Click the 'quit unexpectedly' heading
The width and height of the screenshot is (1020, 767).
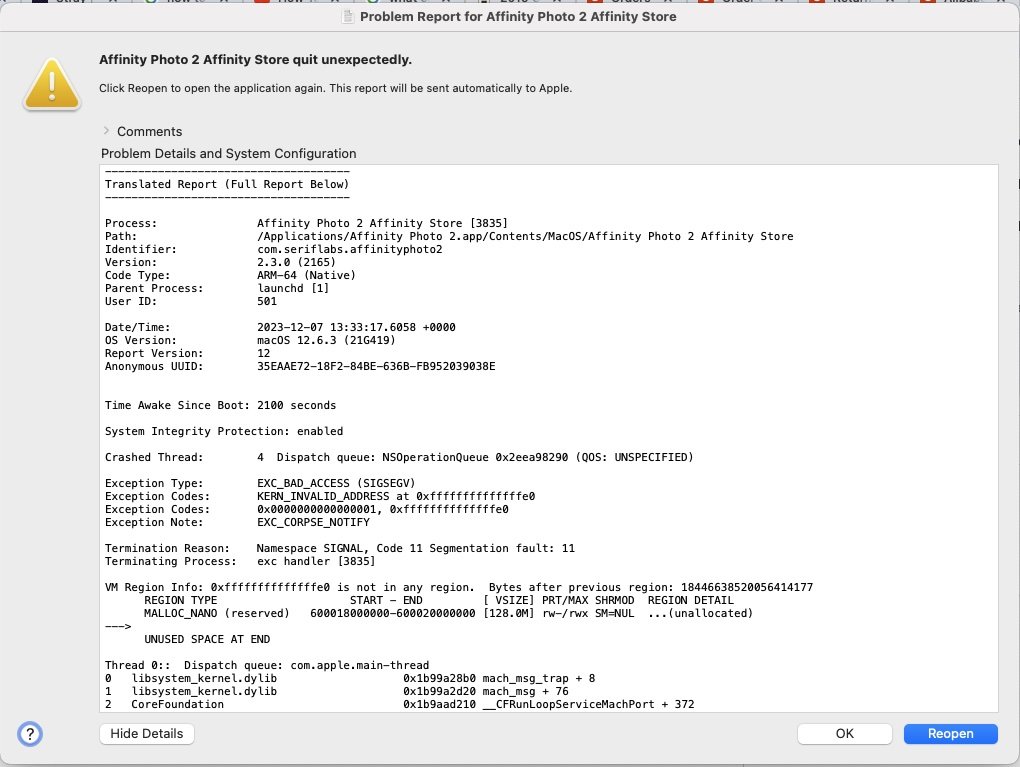coord(255,59)
